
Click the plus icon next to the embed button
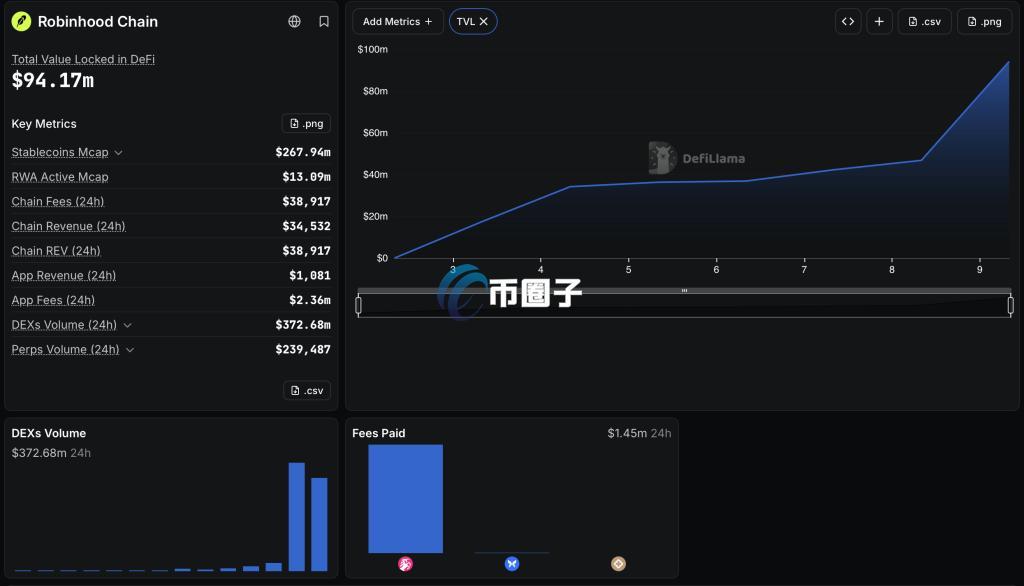coord(879,22)
